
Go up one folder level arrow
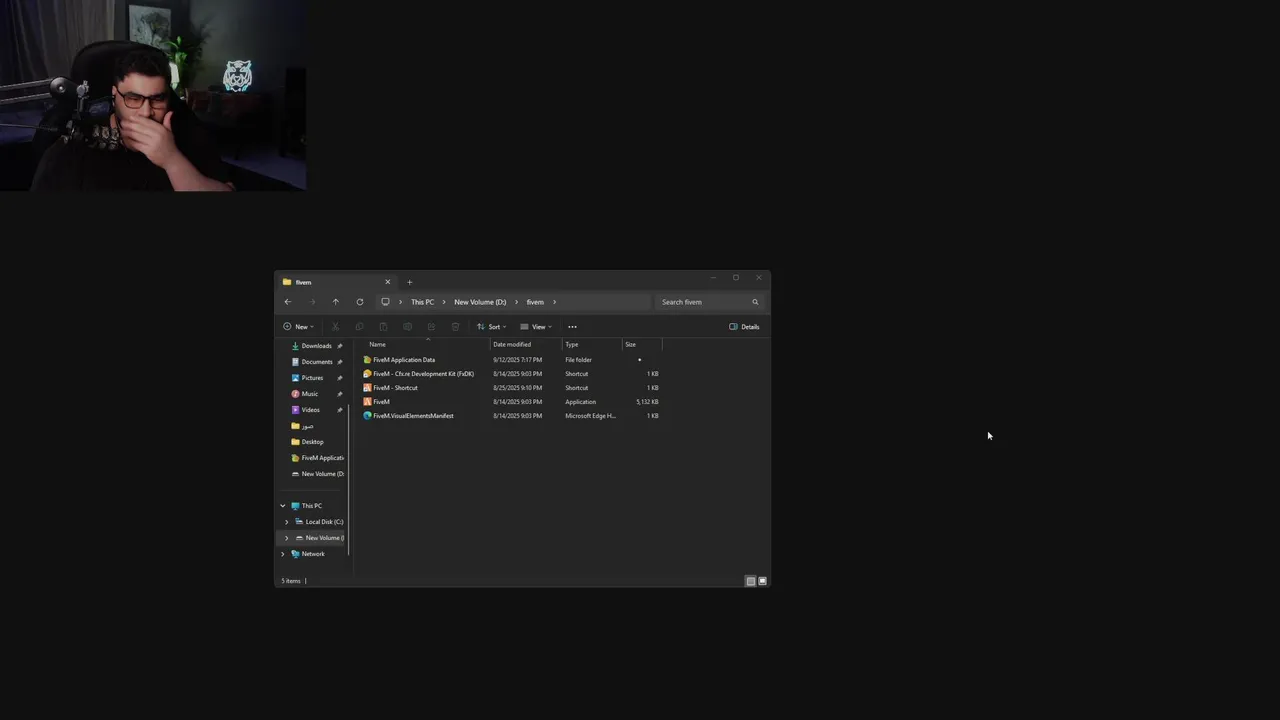(x=336, y=302)
